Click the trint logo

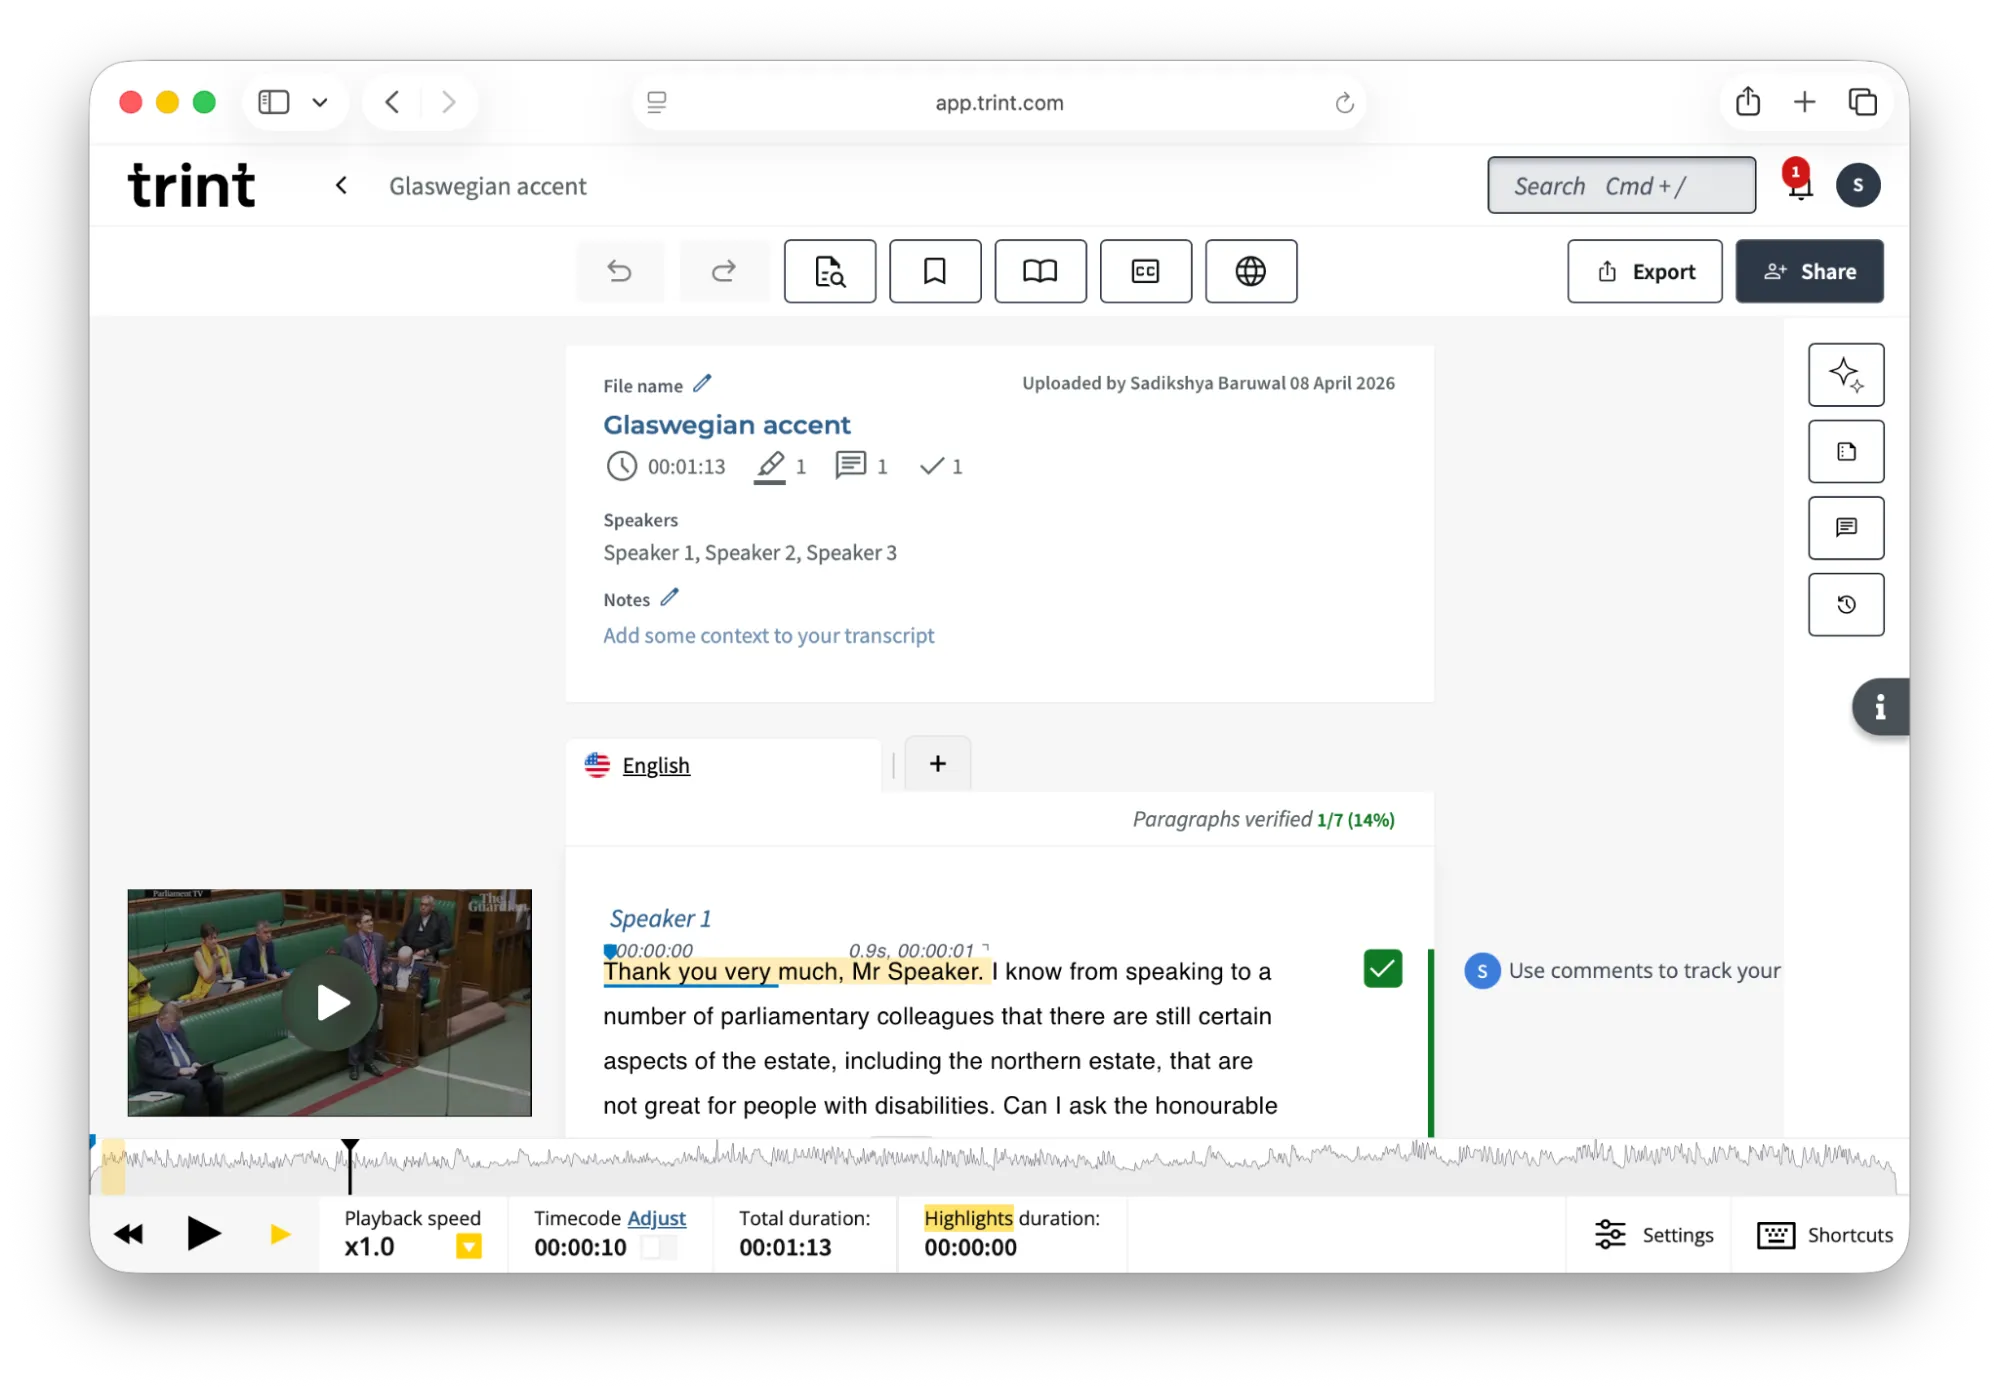pos(192,185)
